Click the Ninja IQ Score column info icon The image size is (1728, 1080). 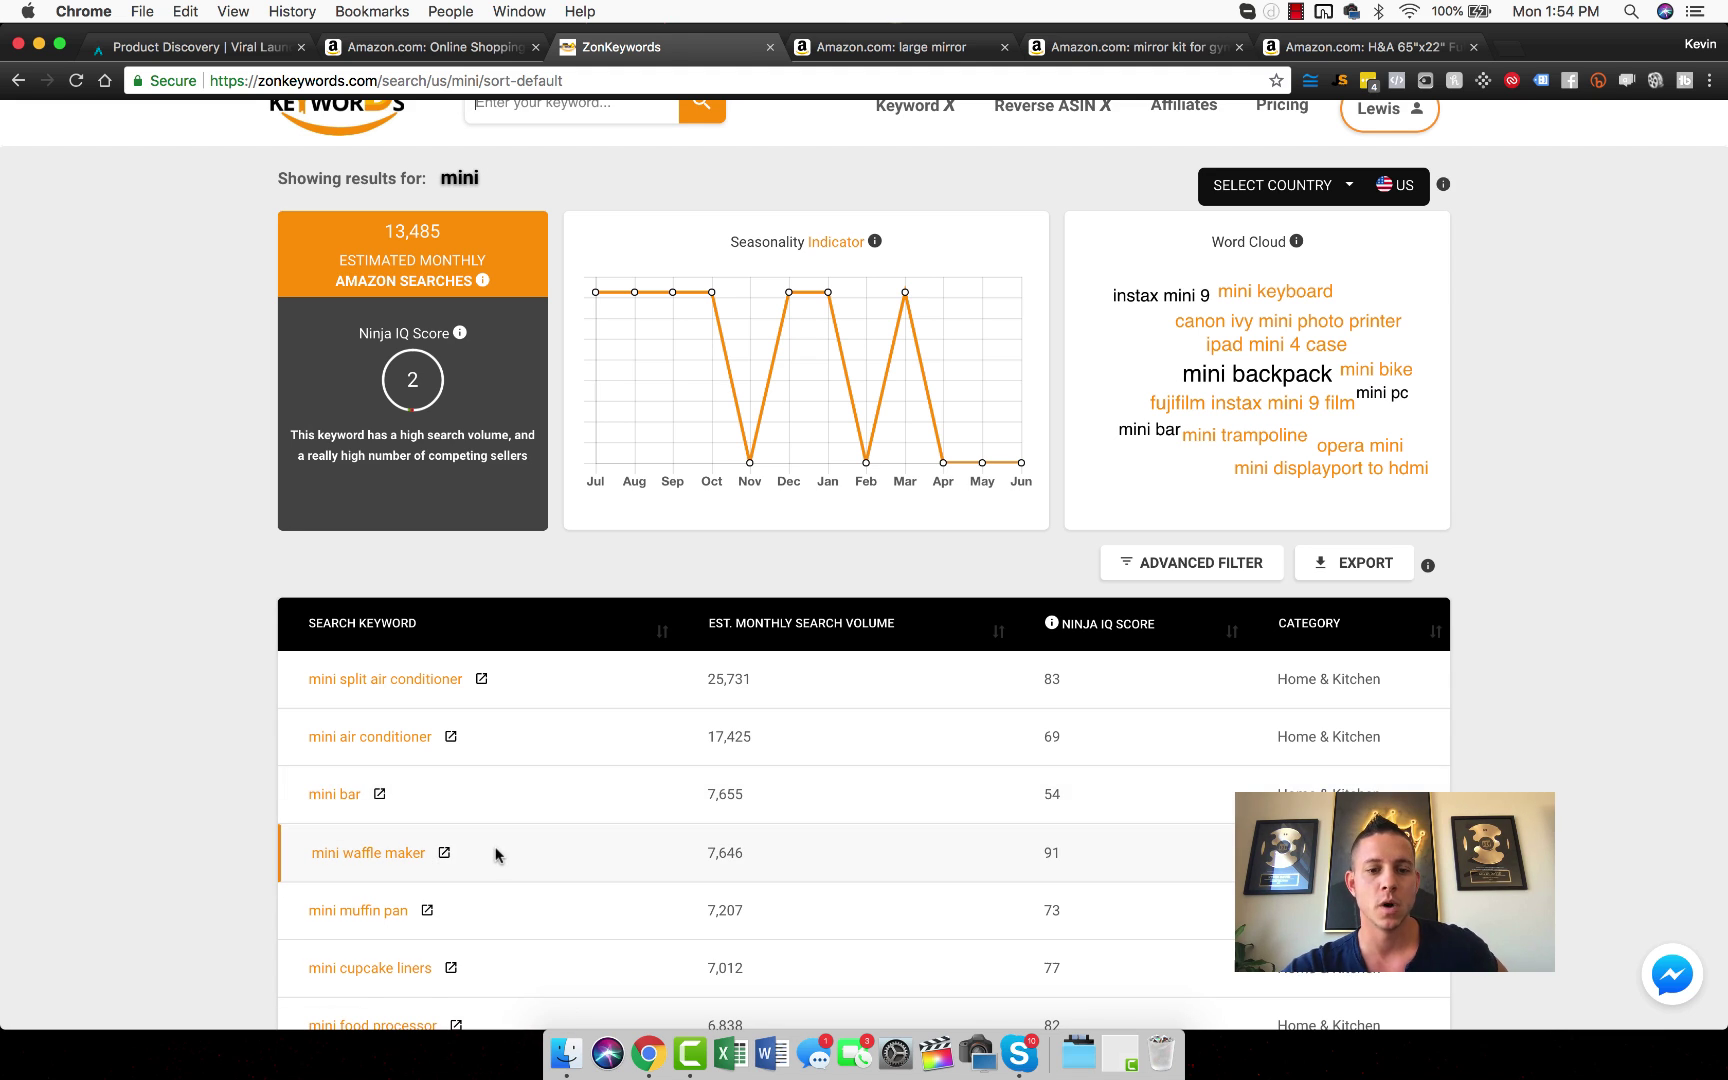click(x=1051, y=622)
